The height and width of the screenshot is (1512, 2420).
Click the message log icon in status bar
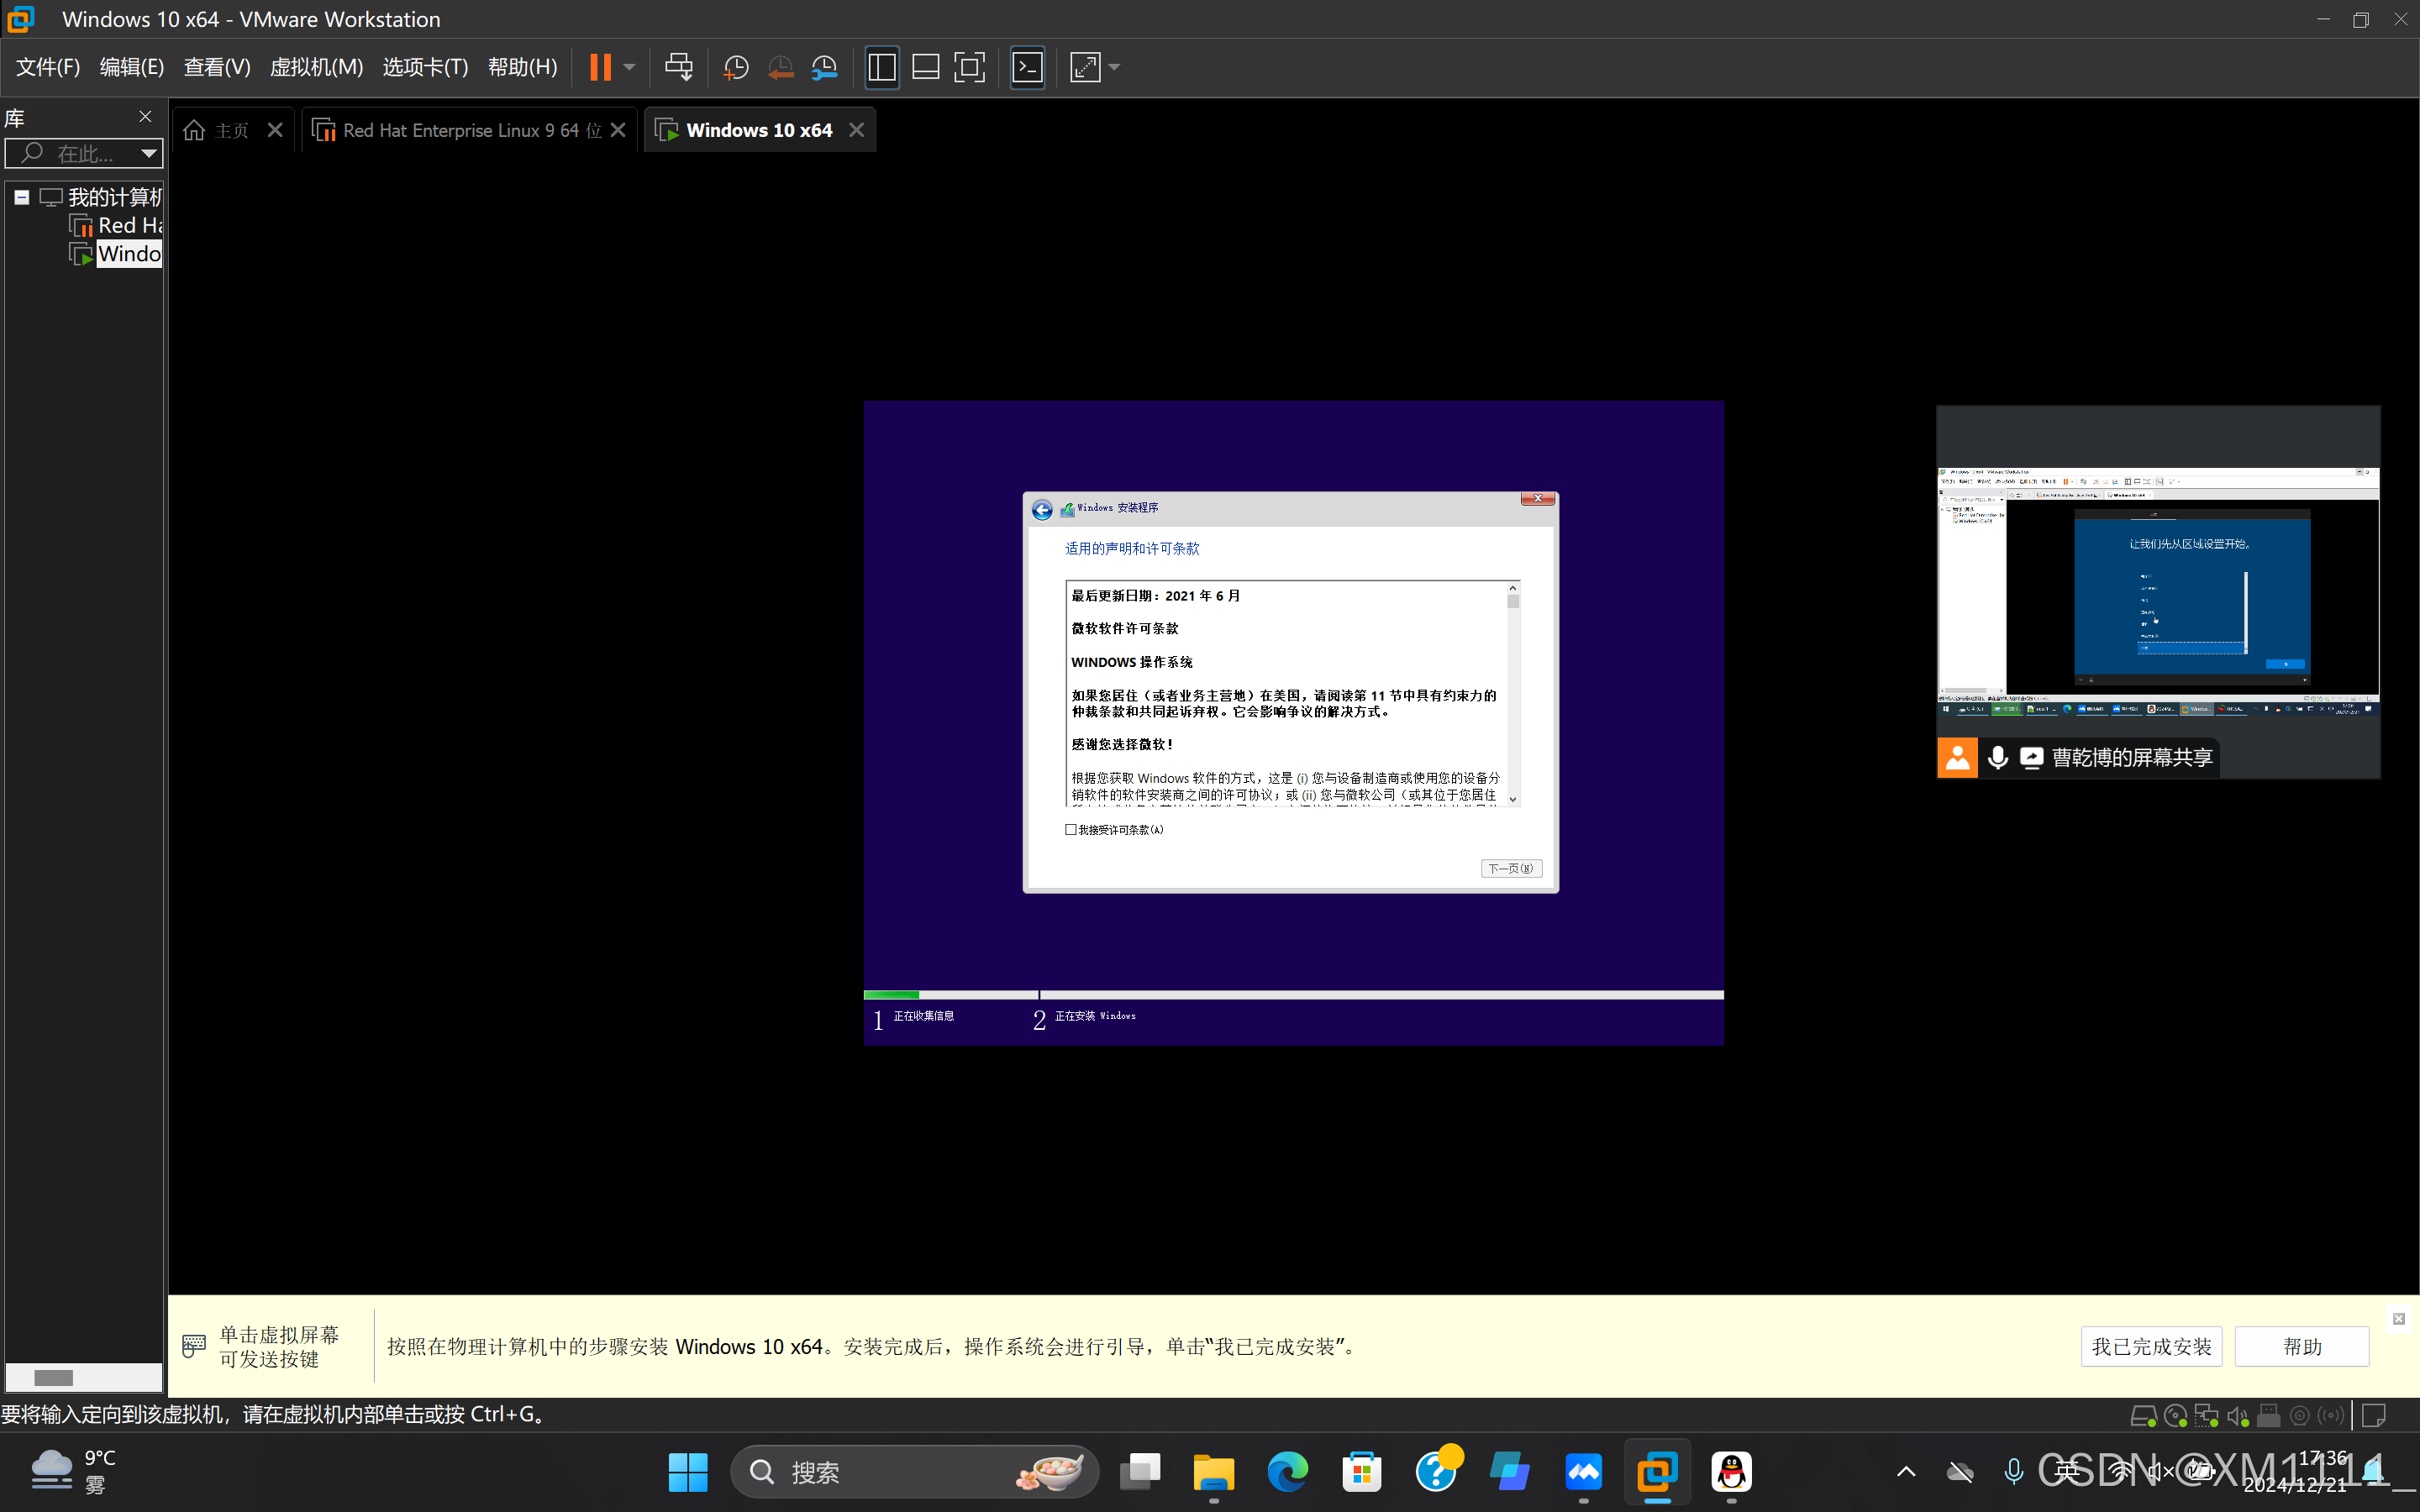tap(2374, 1415)
